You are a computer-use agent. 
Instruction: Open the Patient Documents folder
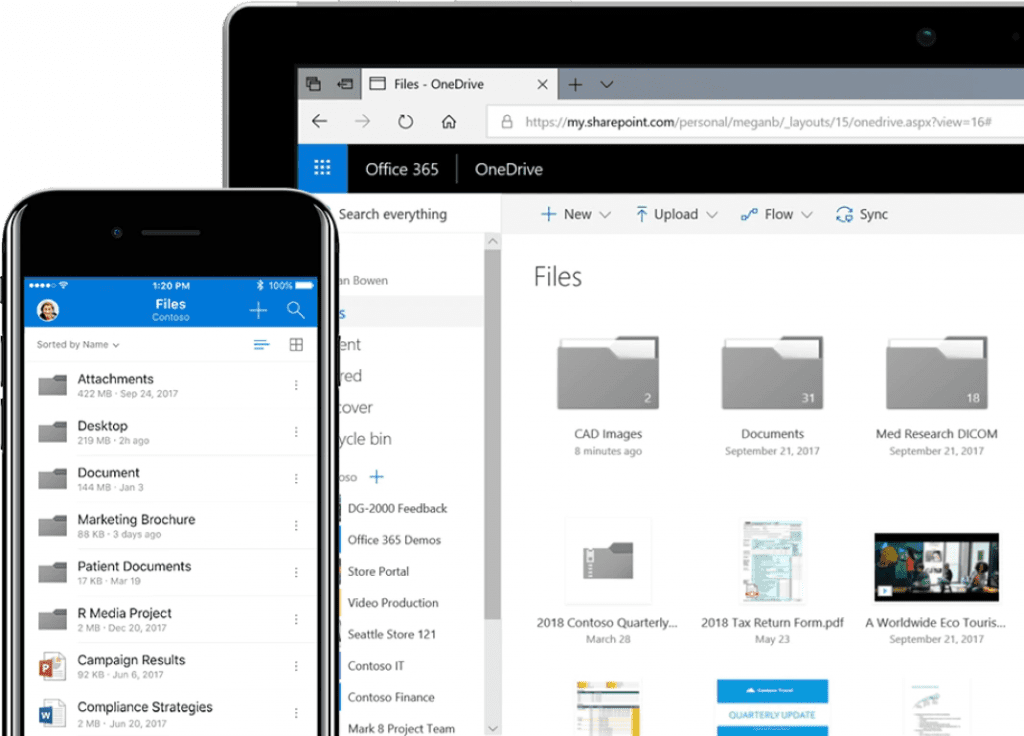pos(170,573)
